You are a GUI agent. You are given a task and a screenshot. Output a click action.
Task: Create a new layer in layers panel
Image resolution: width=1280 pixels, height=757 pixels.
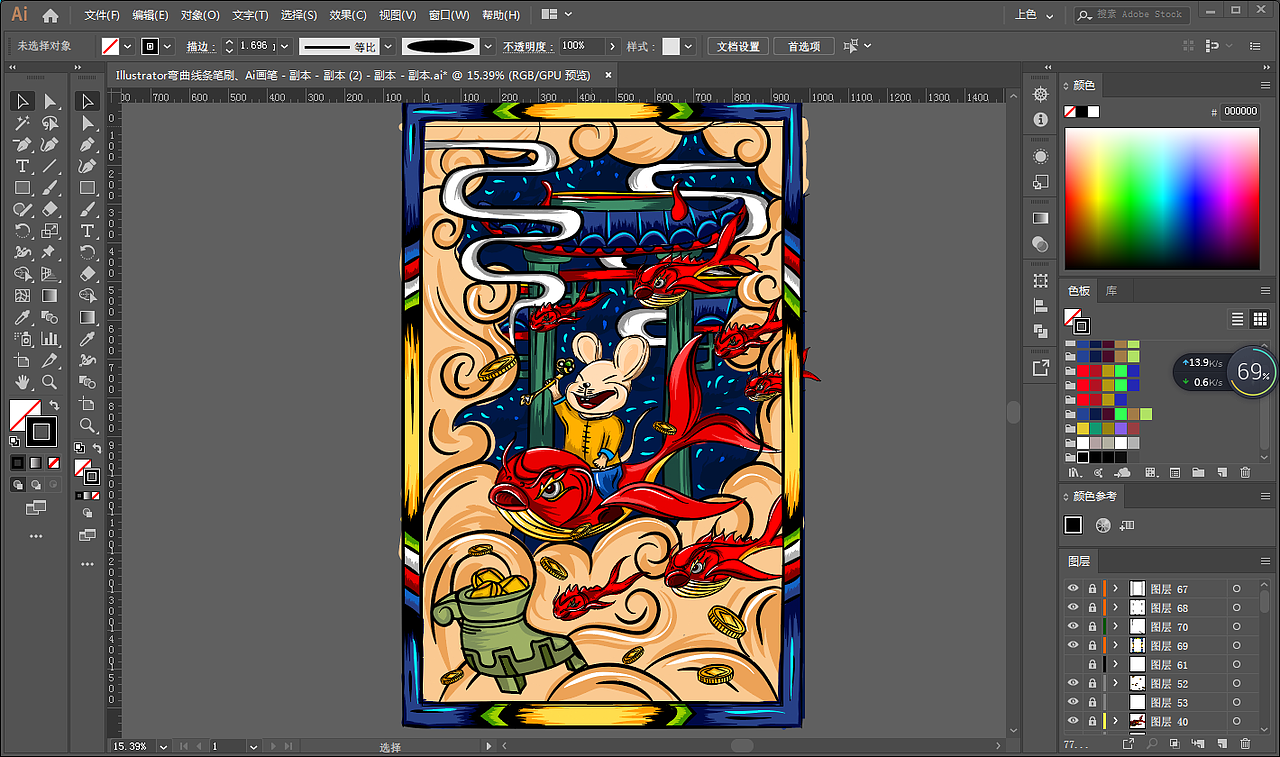coord(1221,743)
